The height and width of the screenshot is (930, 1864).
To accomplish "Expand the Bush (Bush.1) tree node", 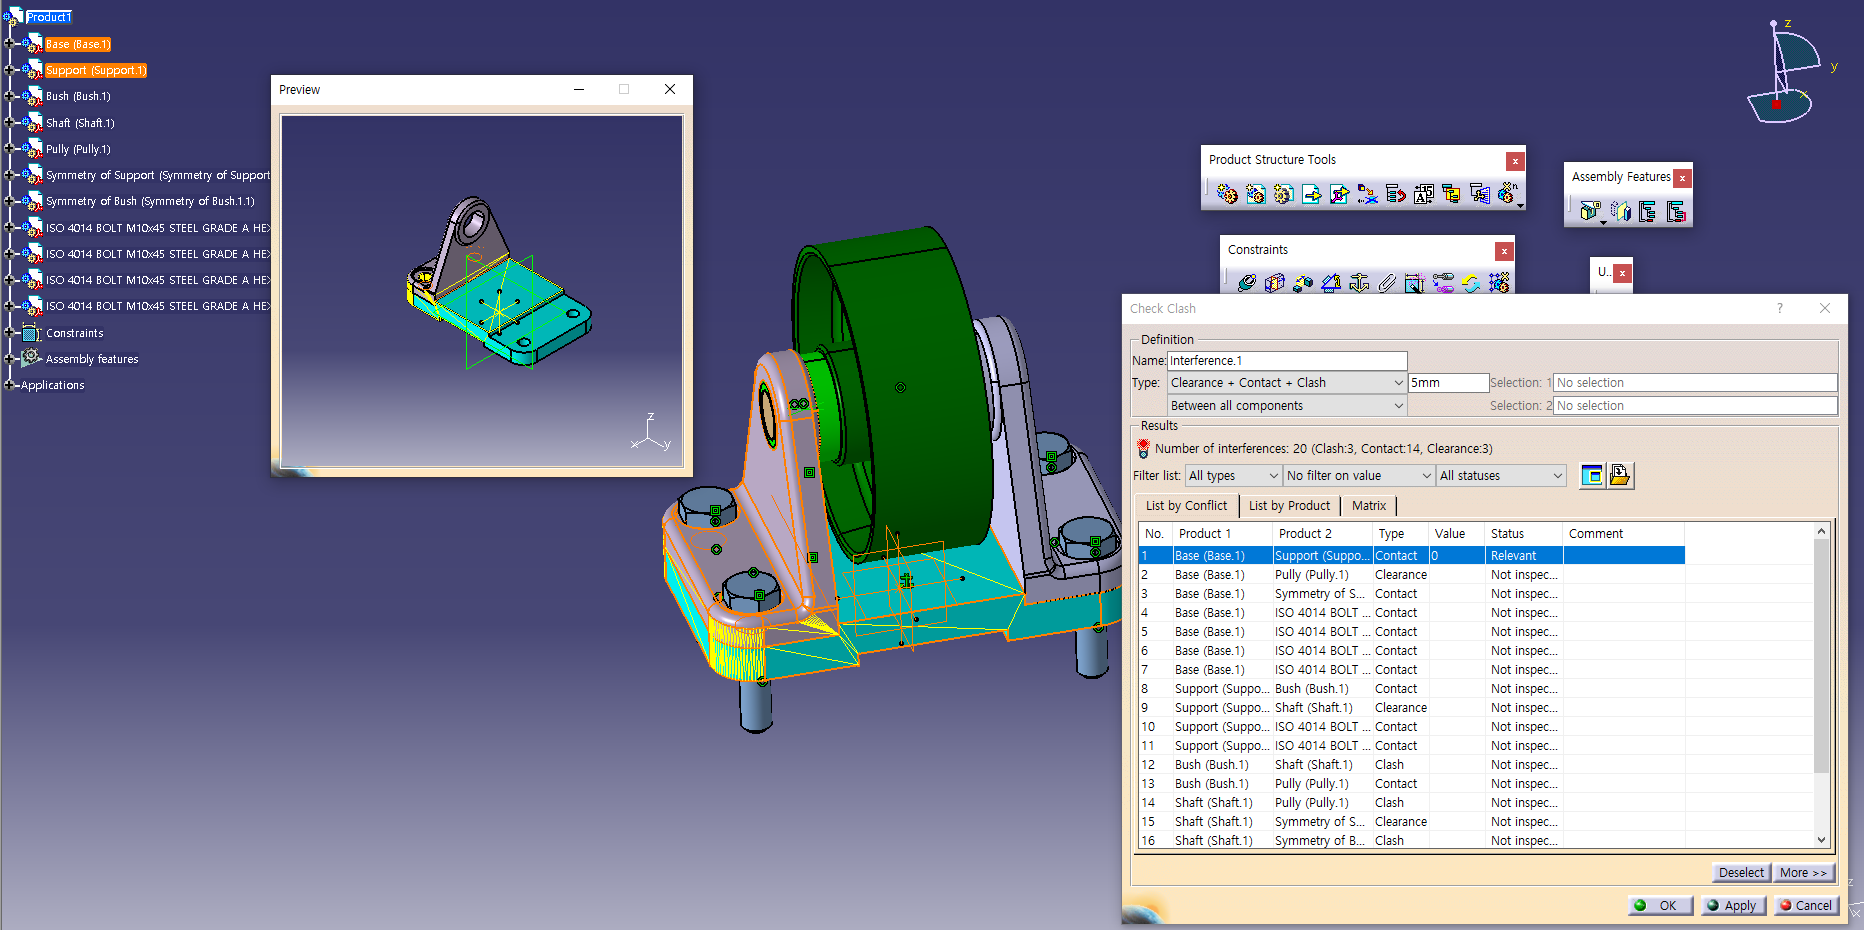I will [x=9, y=96].
